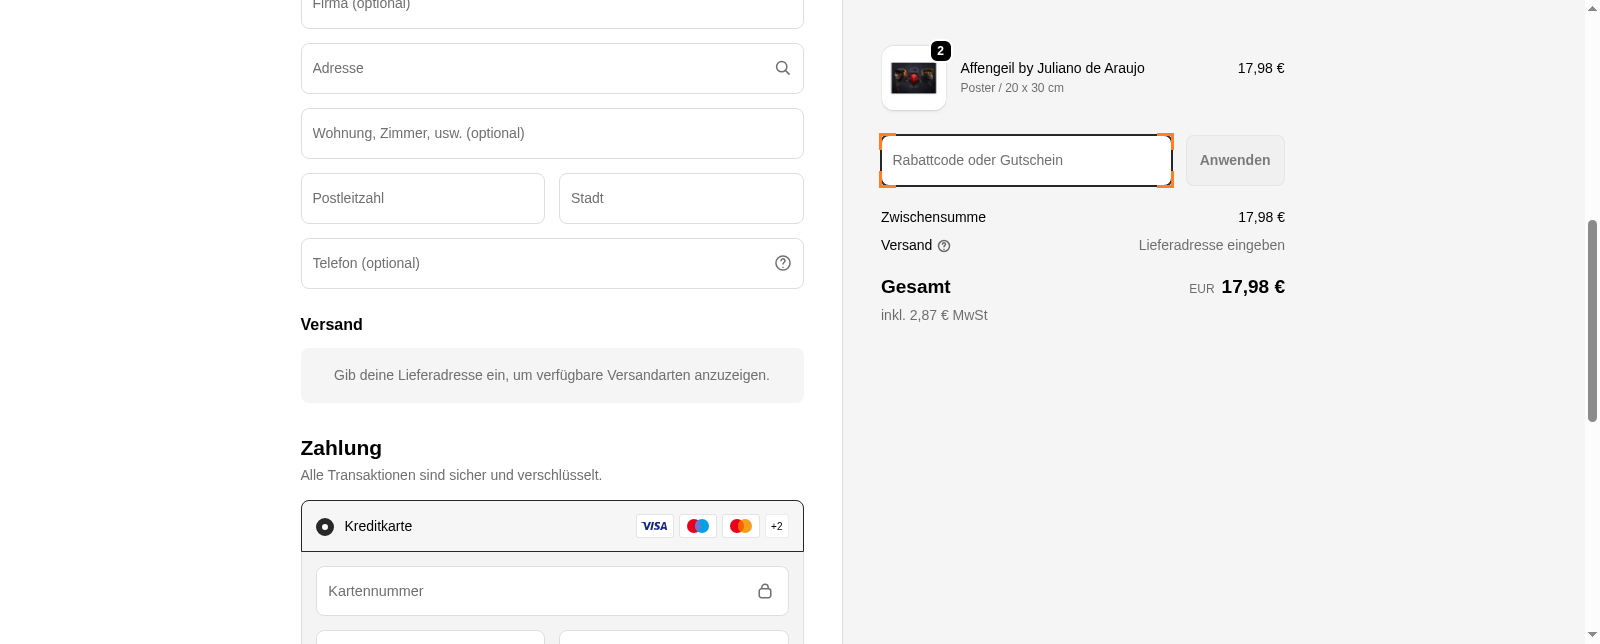Click the Postleitzahl input field
Viewport: 1600px width, 644px height.
423,198
